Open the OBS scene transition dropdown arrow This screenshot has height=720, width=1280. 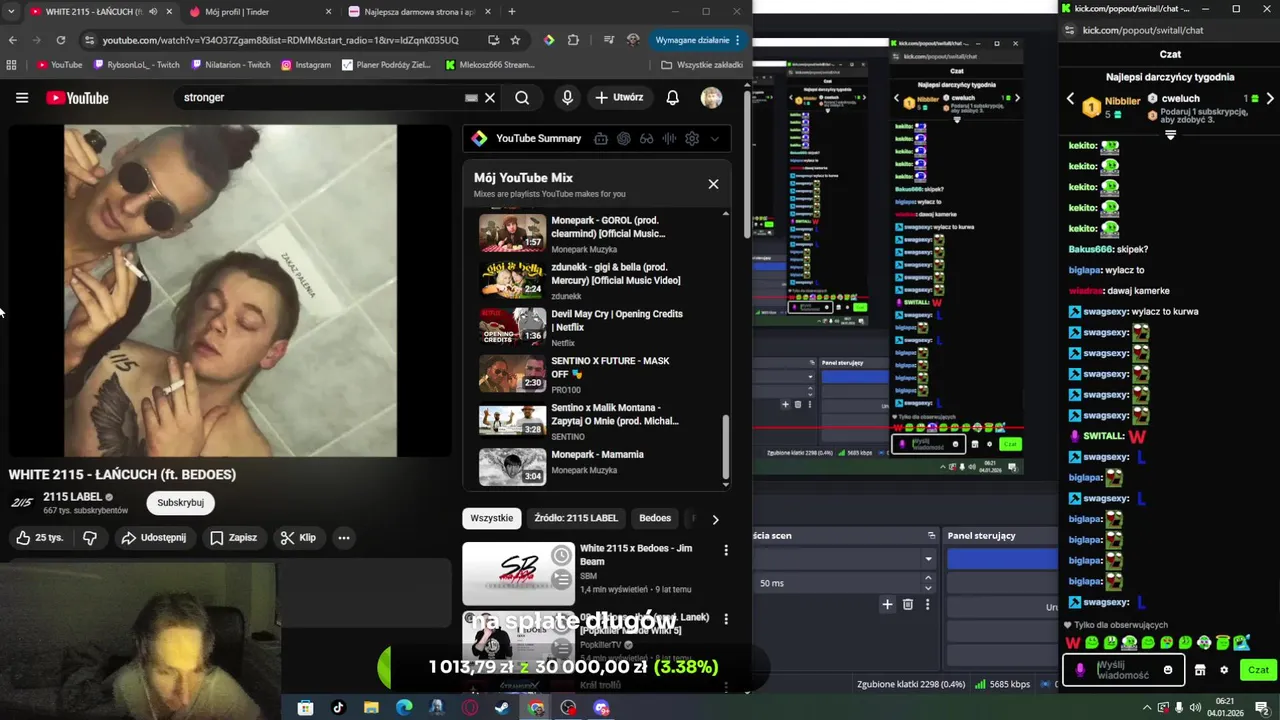point(928,559)
